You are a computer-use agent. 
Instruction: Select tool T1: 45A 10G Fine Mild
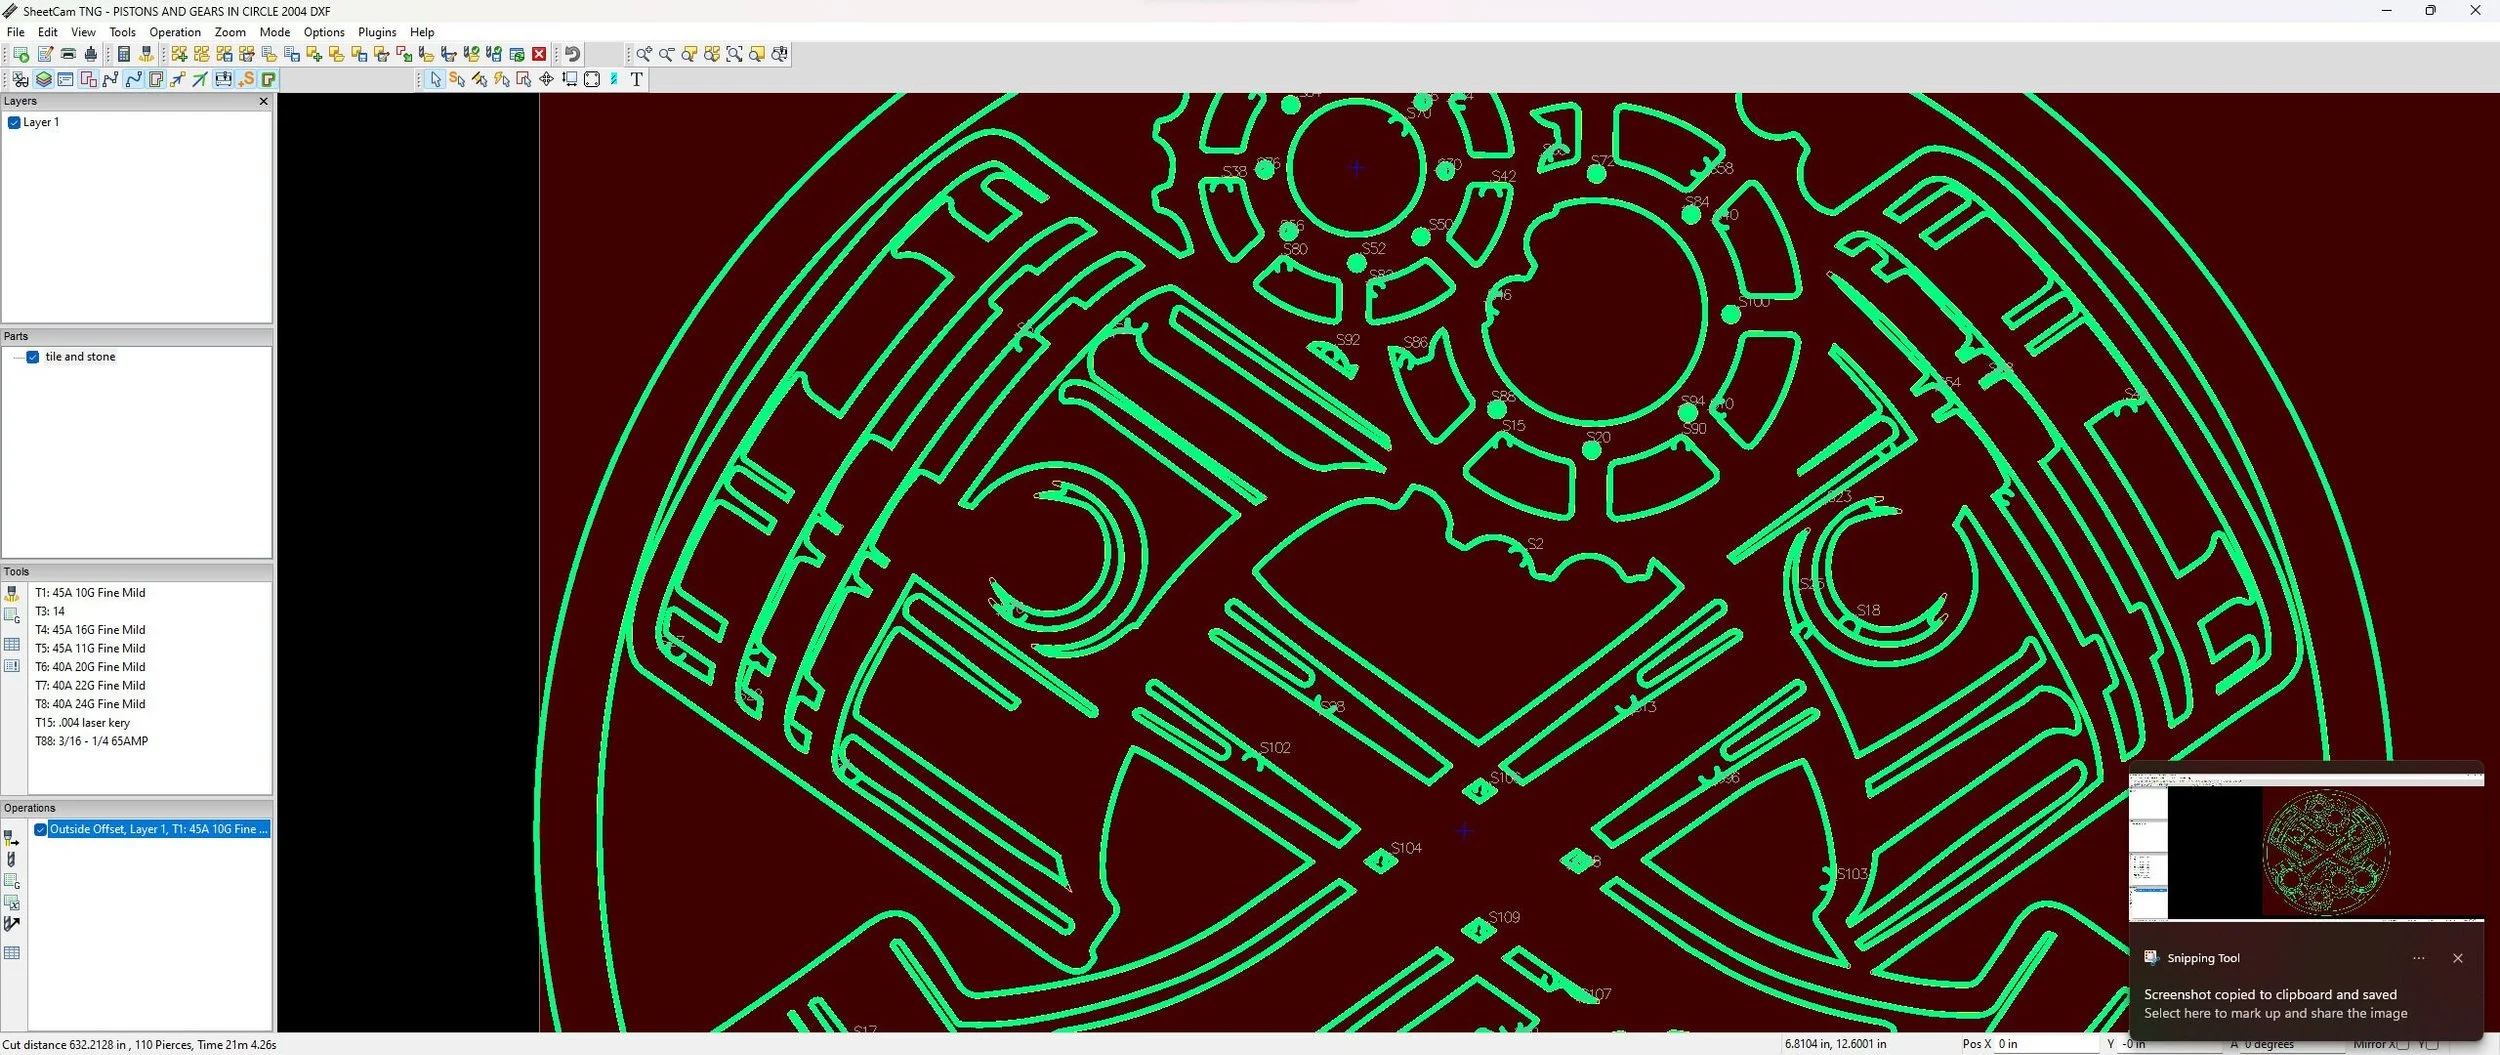click(x=90, y=593)
